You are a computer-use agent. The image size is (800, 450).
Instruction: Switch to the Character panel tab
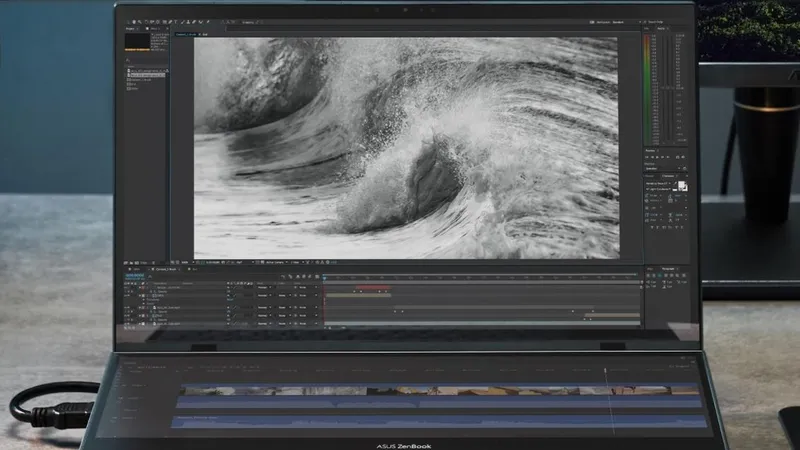click(668, 176)
